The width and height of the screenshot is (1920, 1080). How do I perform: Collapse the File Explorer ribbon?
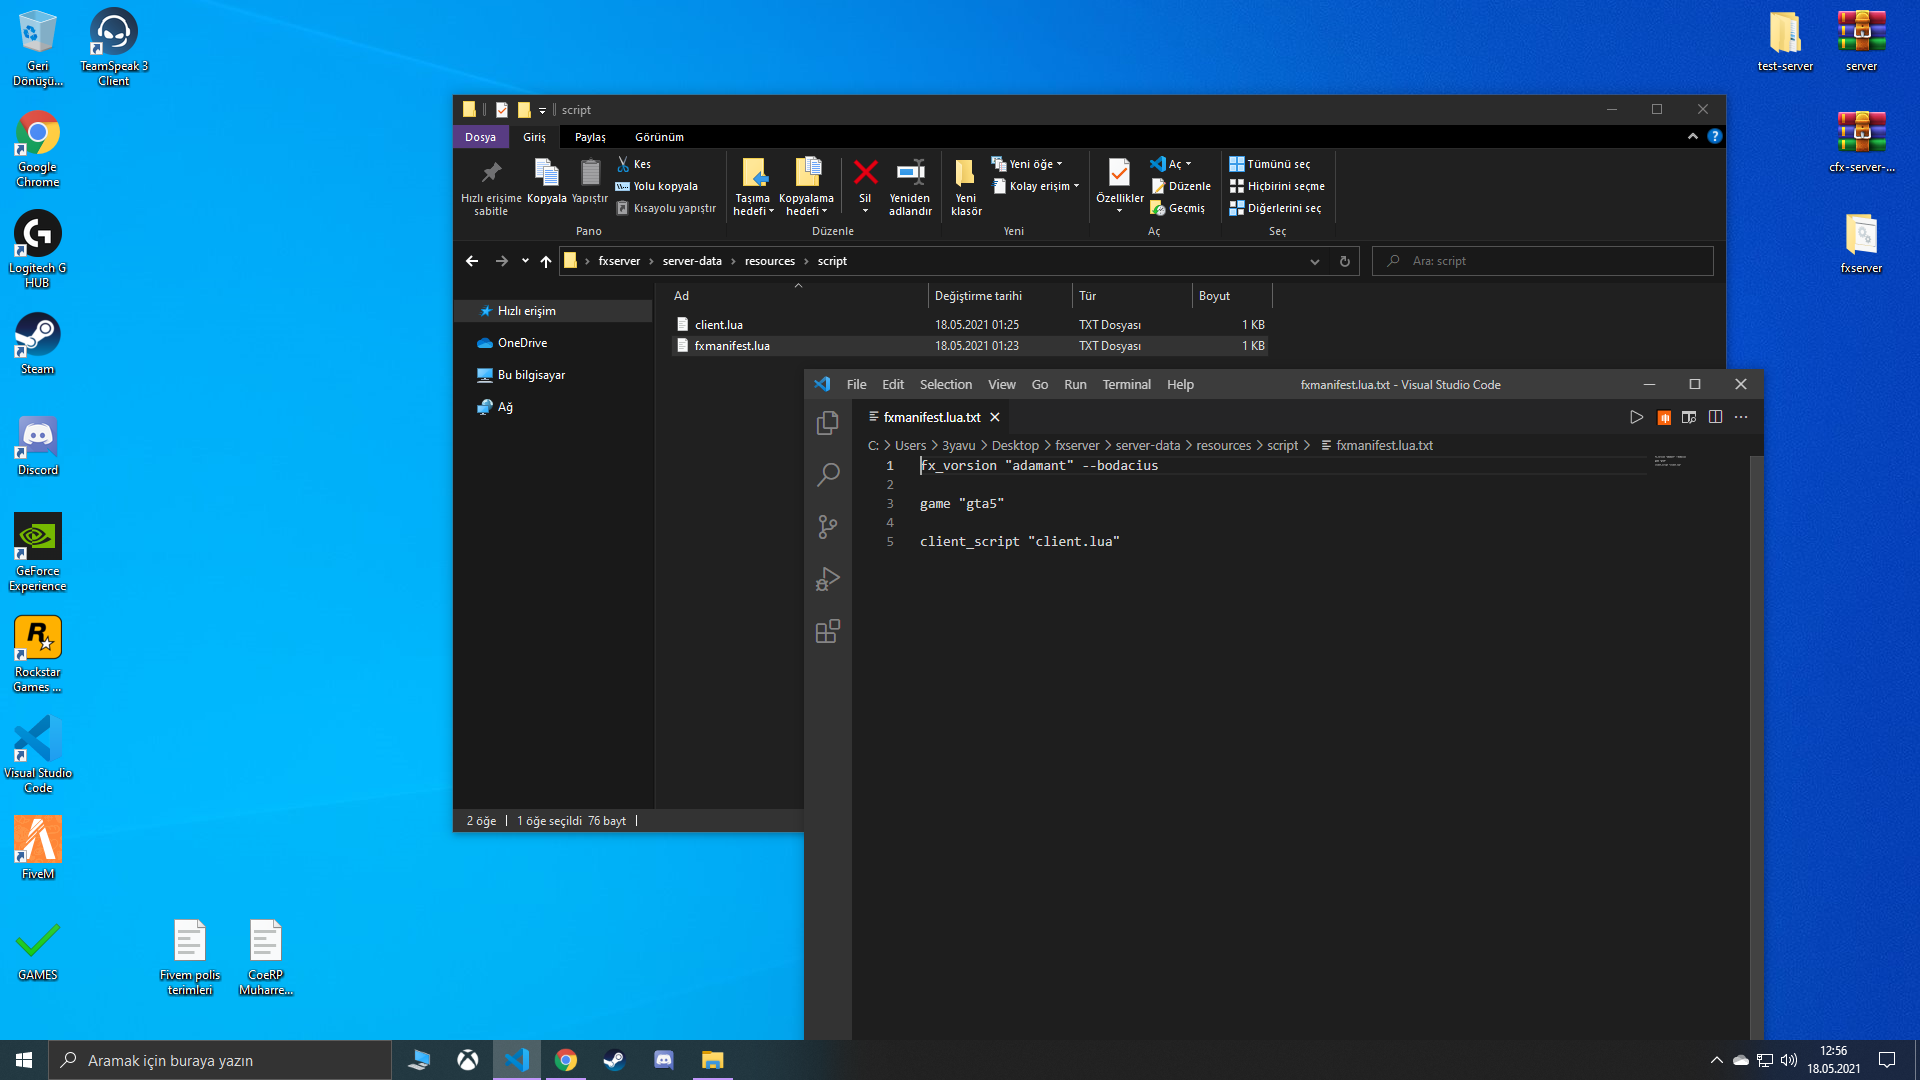click(x=1692, y=136)
